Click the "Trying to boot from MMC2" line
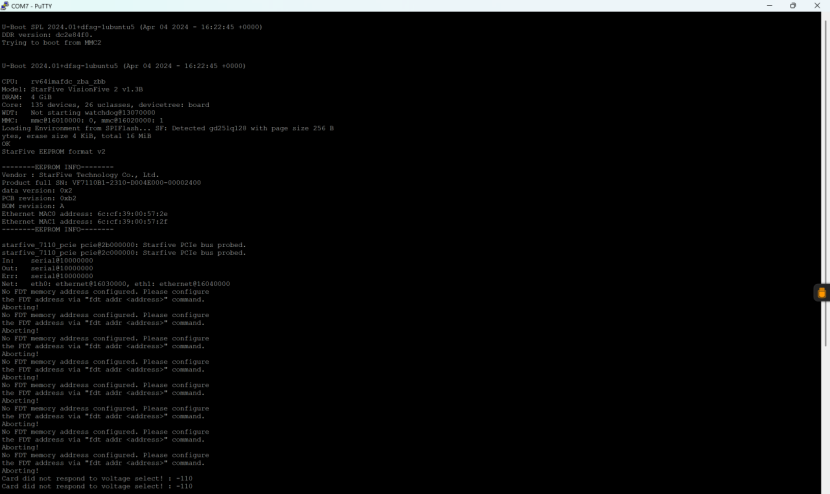This screenshot has height=494, width=830. click(52, 42)
